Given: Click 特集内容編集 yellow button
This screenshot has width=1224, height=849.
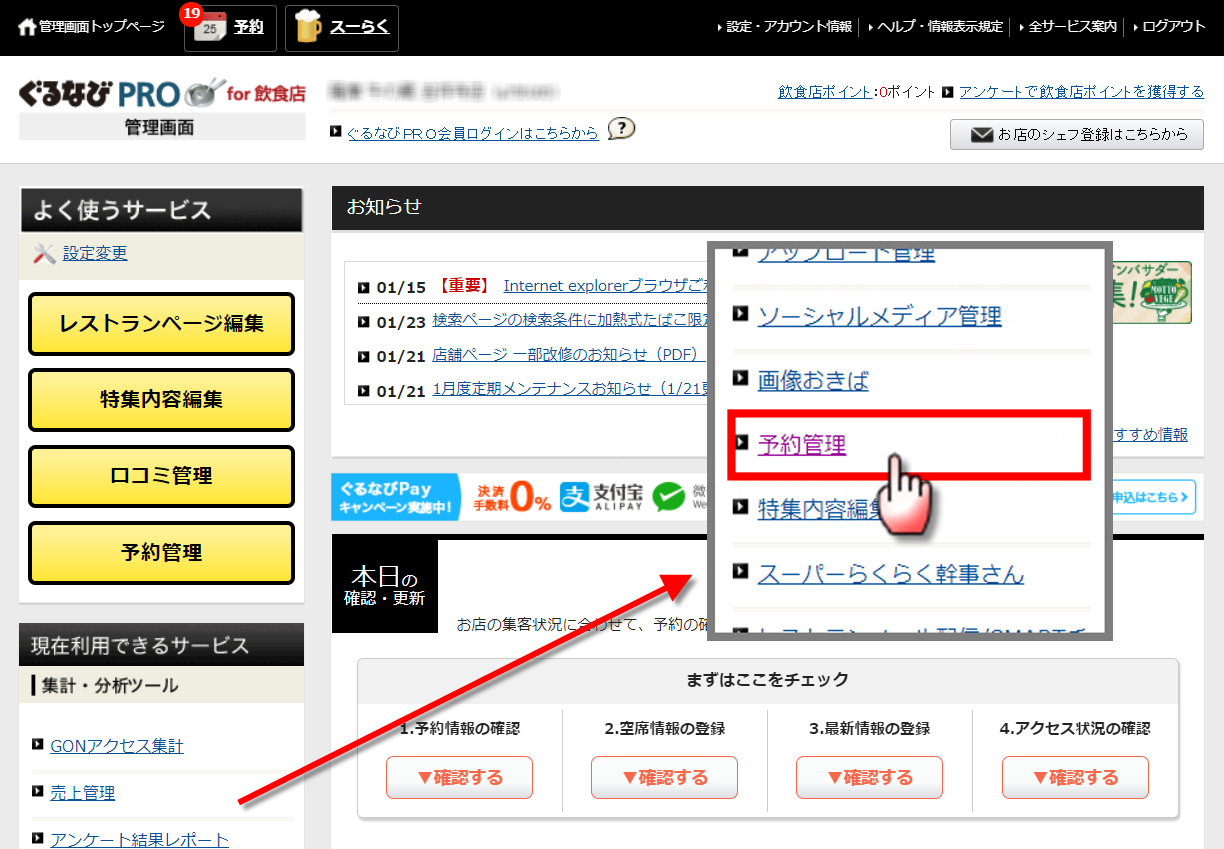Looking at the screenshot, I should (x=161, y=400).
